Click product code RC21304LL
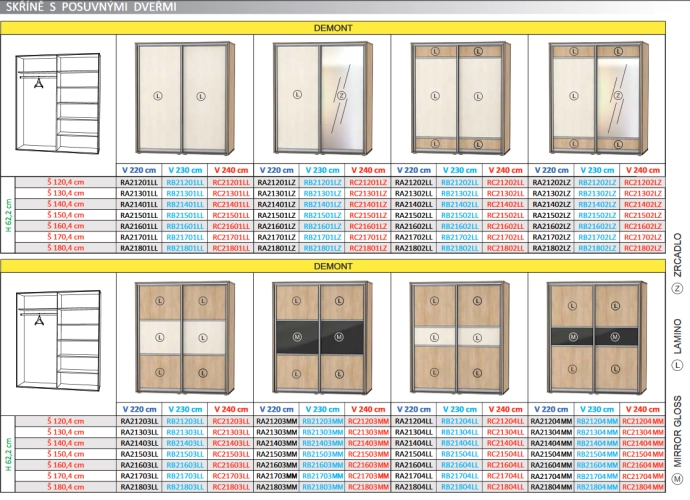Image resolution: width=690 pixels, height=500 pixels. coord(506,432)
